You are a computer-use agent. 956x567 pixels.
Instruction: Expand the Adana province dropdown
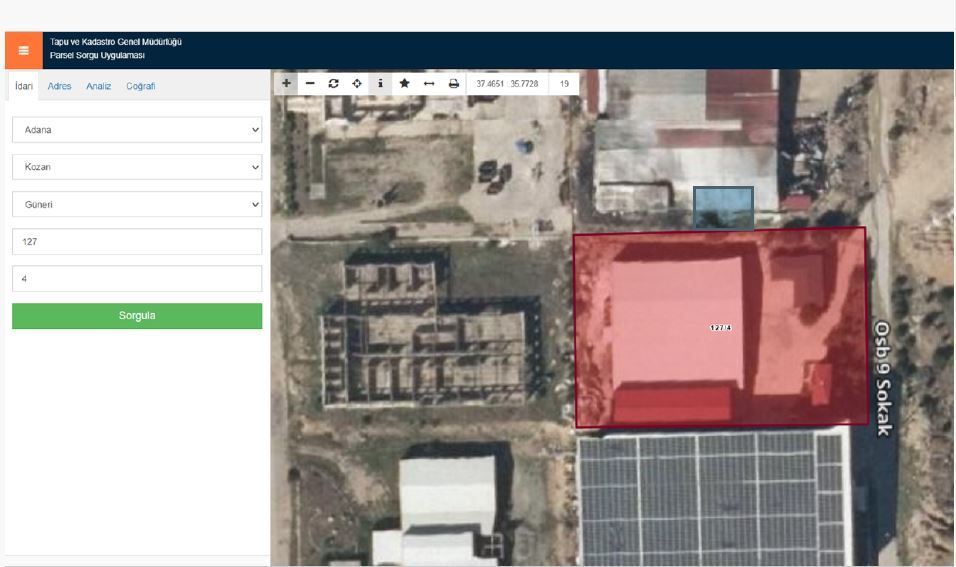click(137, 130)
